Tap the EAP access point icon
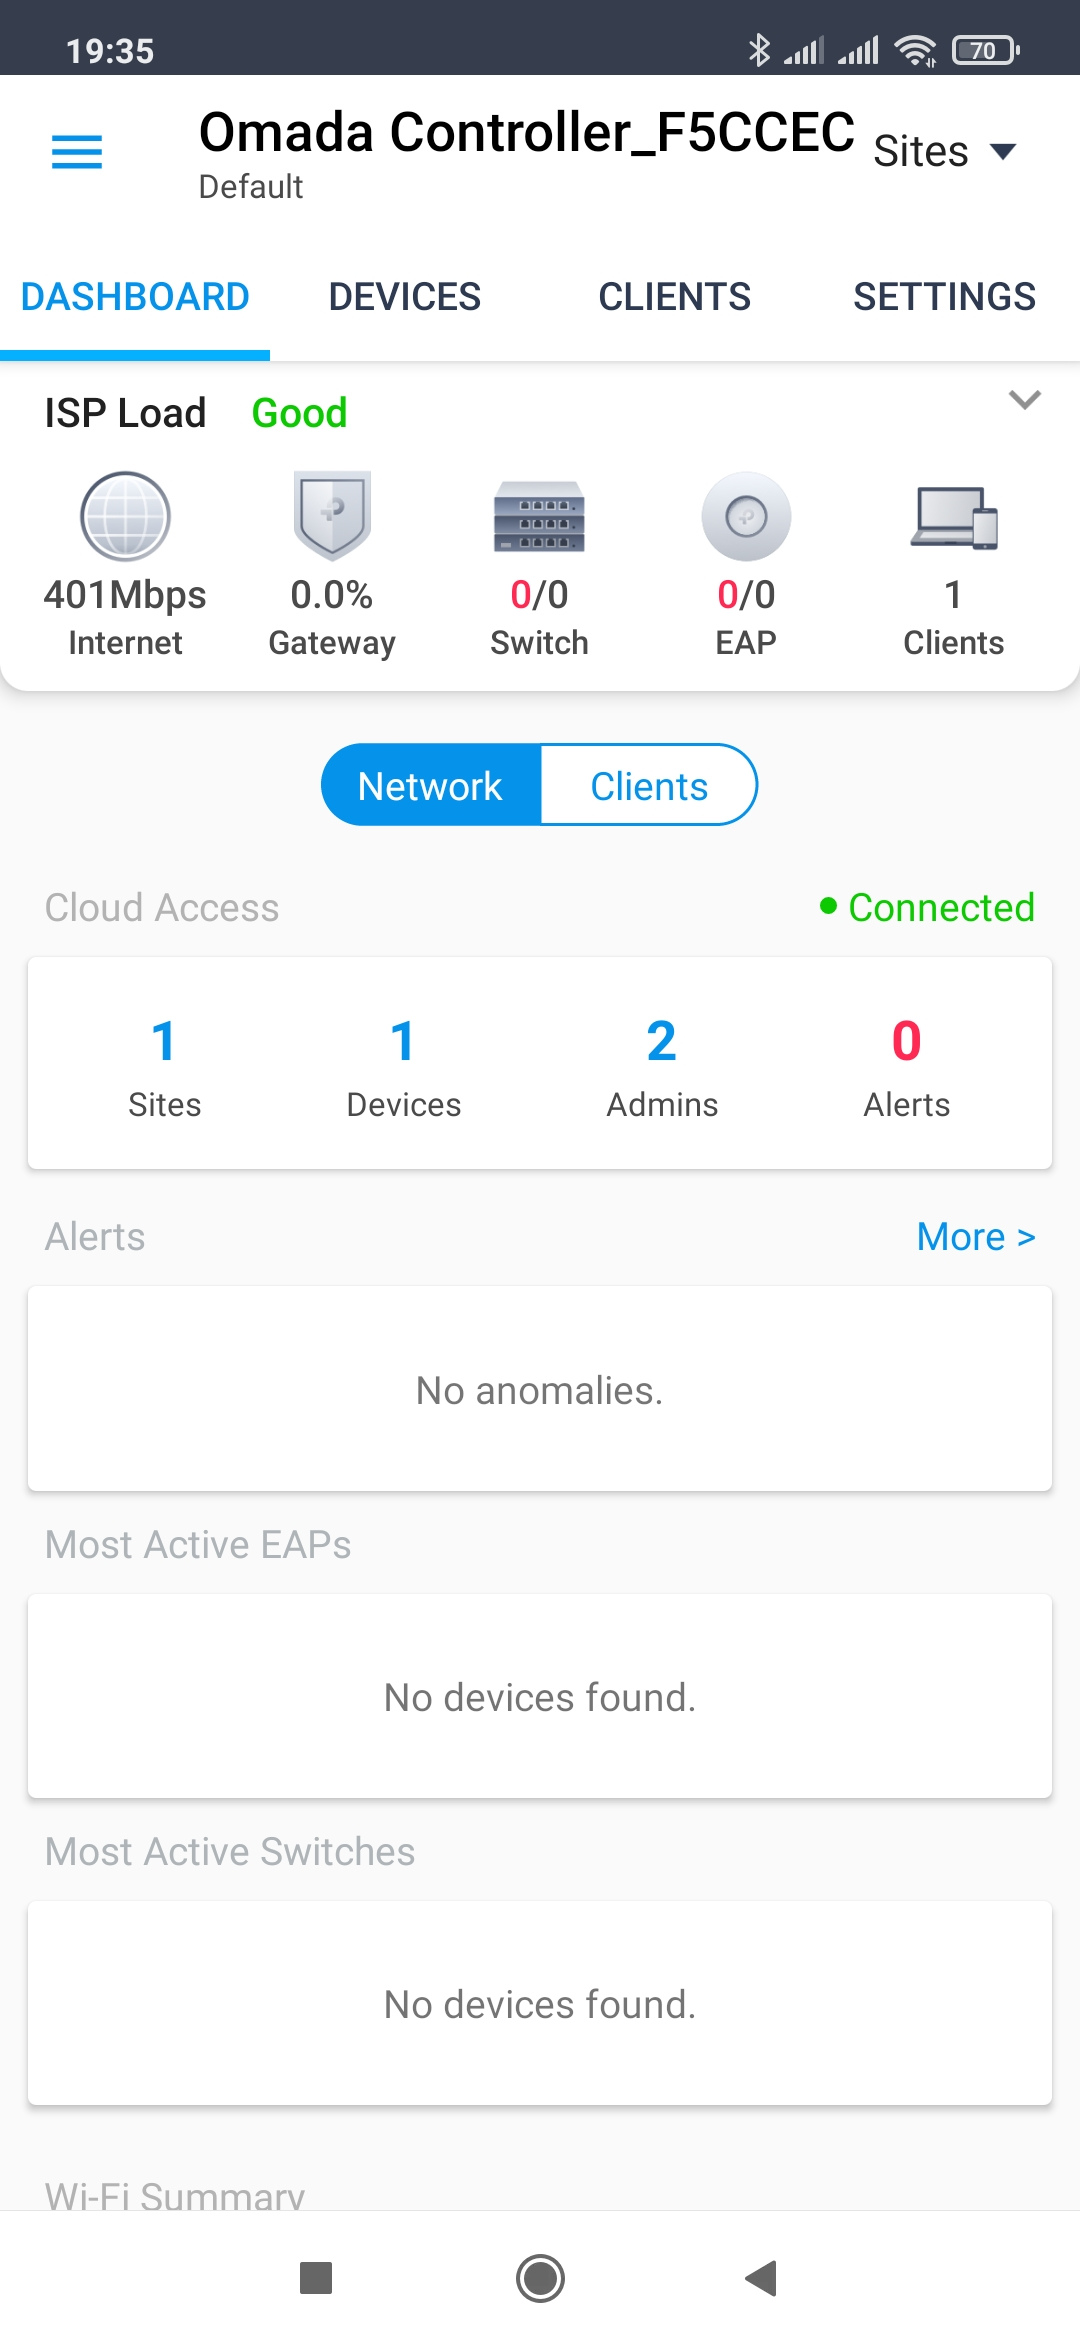Image resolution: width=1080 pixels, height=2340 pixels. (746, 516)
